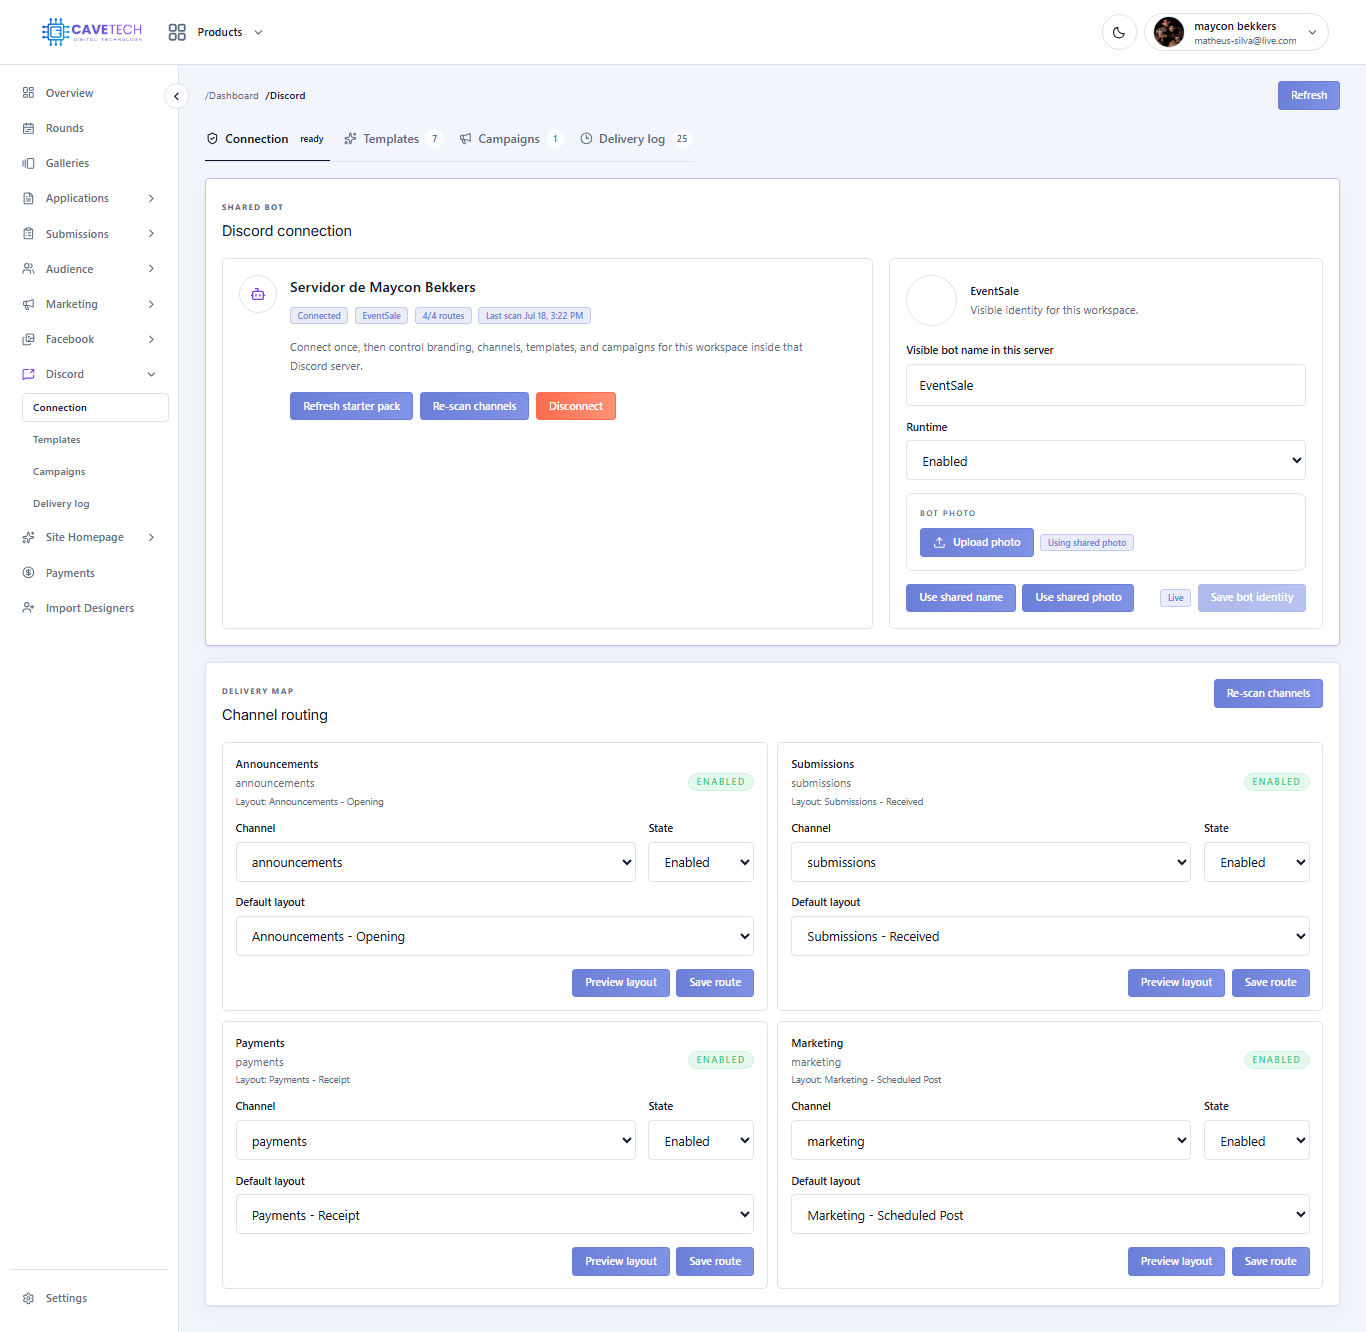Open submissions channel dropdown

point(991,862)
